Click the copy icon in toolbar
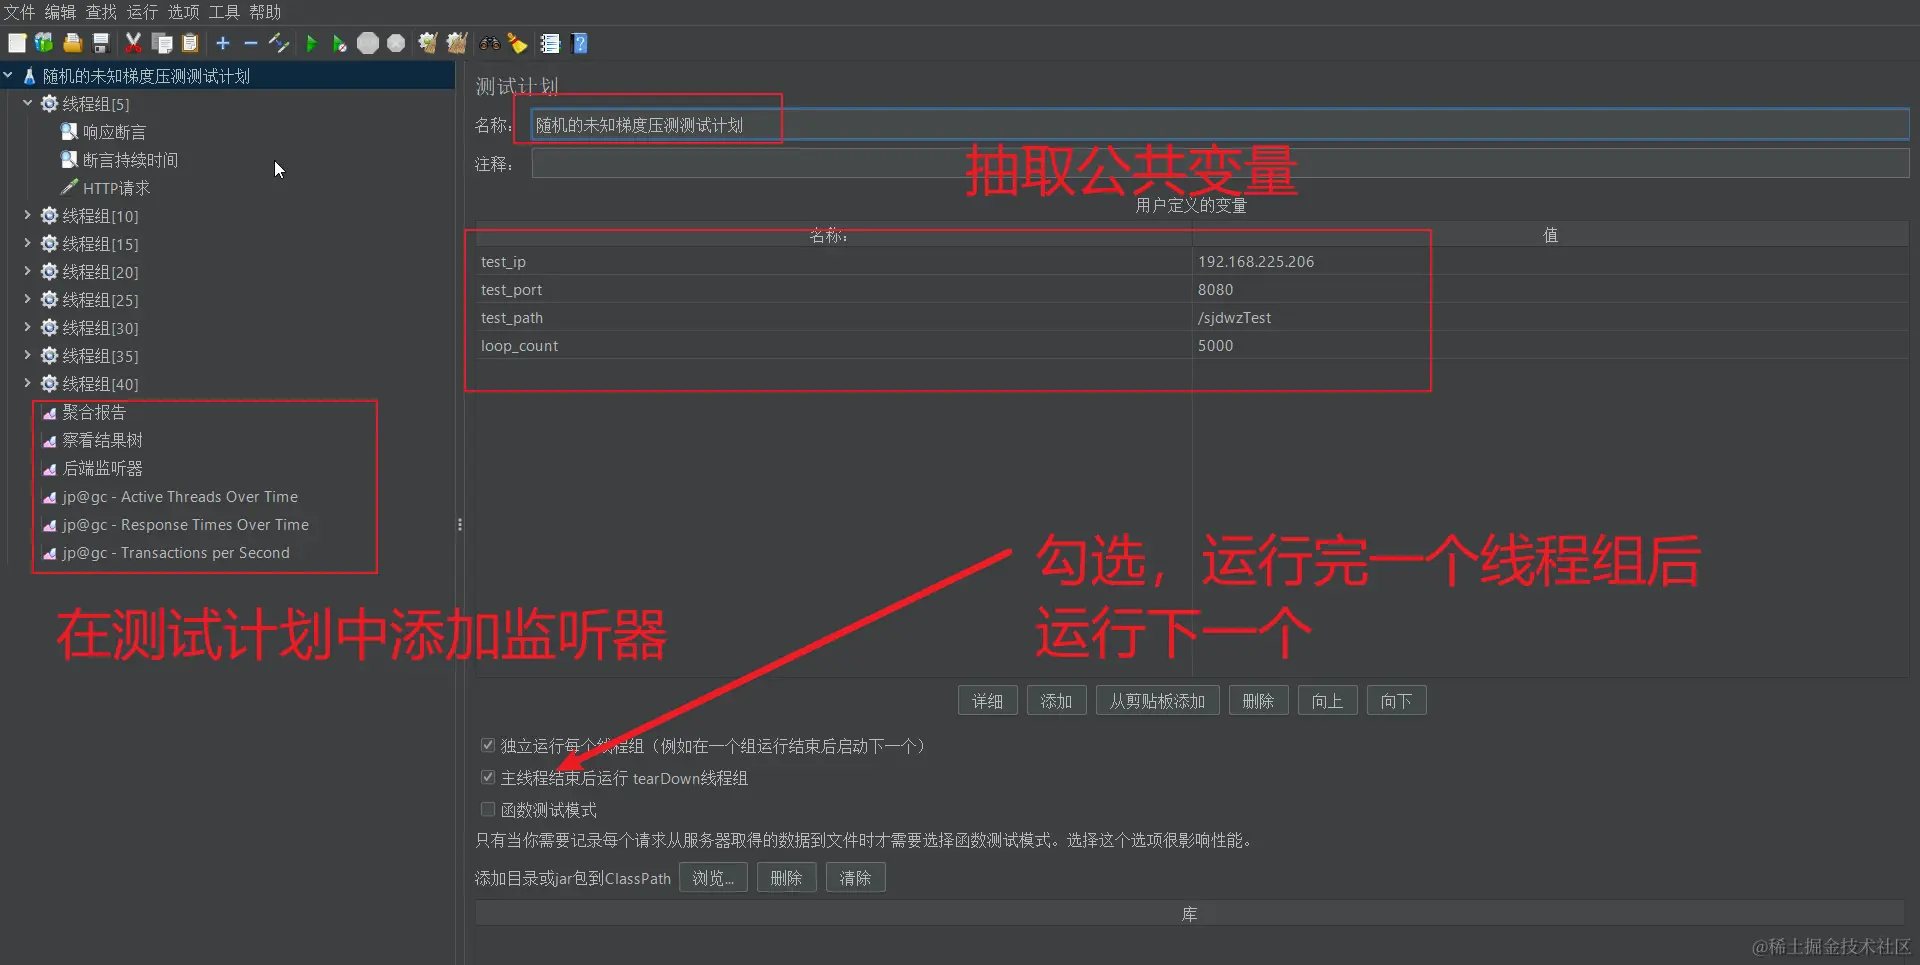This screenshot has height=965, width=1920. pyautogui.click(x=162, y=43)
